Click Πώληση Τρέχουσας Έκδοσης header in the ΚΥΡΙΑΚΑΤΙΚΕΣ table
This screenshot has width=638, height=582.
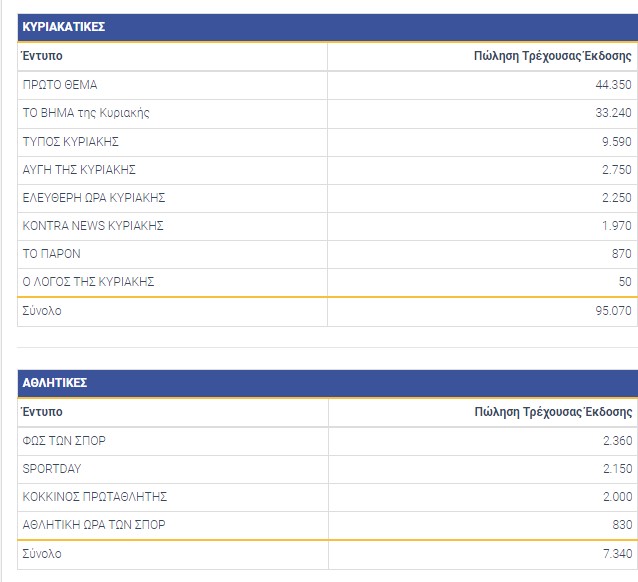click(552, 56)
